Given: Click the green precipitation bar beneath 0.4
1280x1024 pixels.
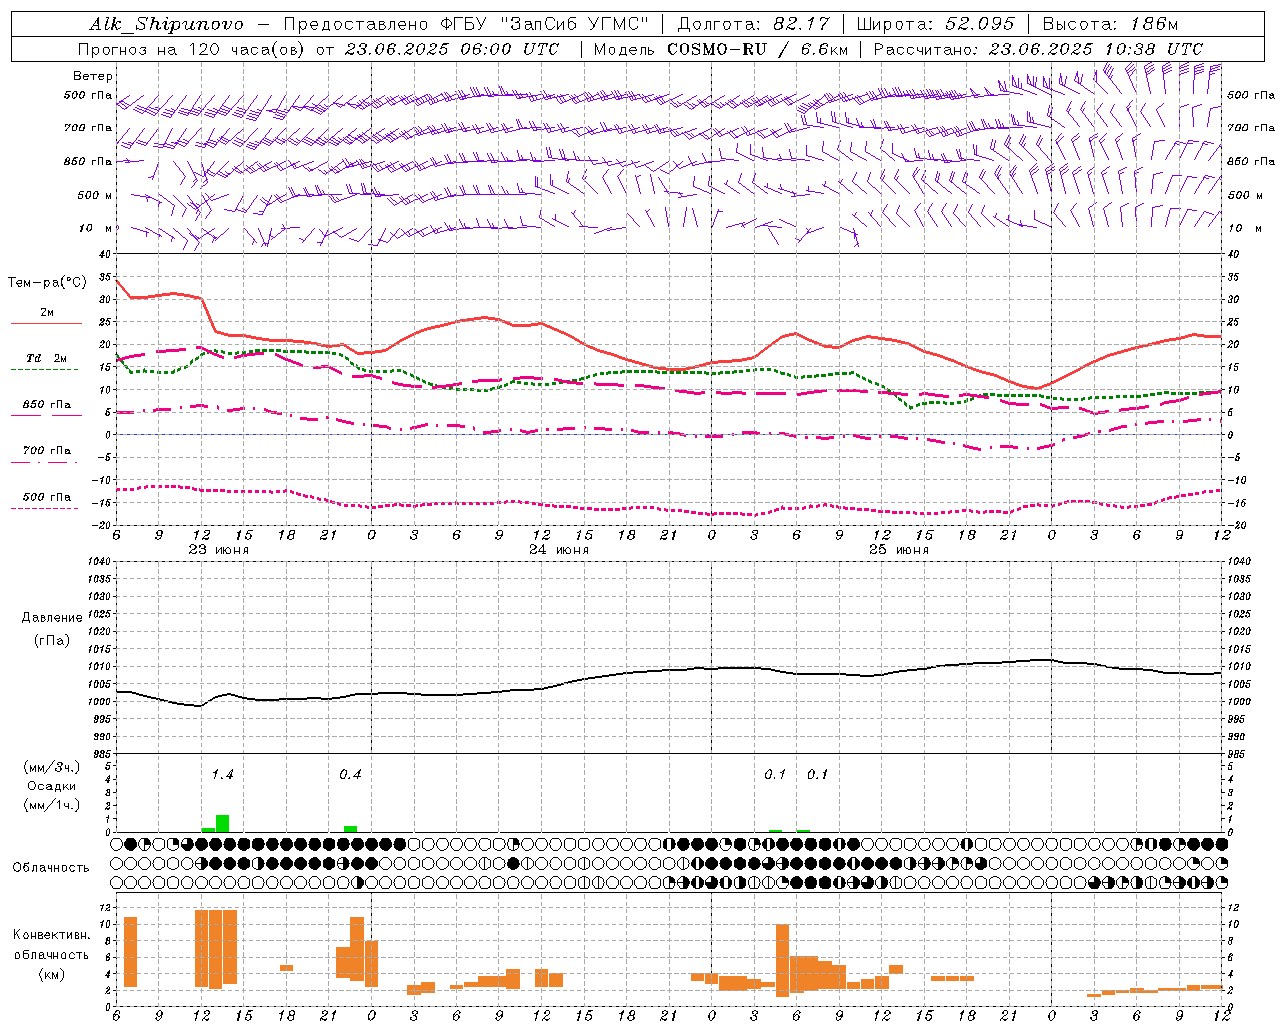Looking at the screenshot, I should click(x=350, y=828).
